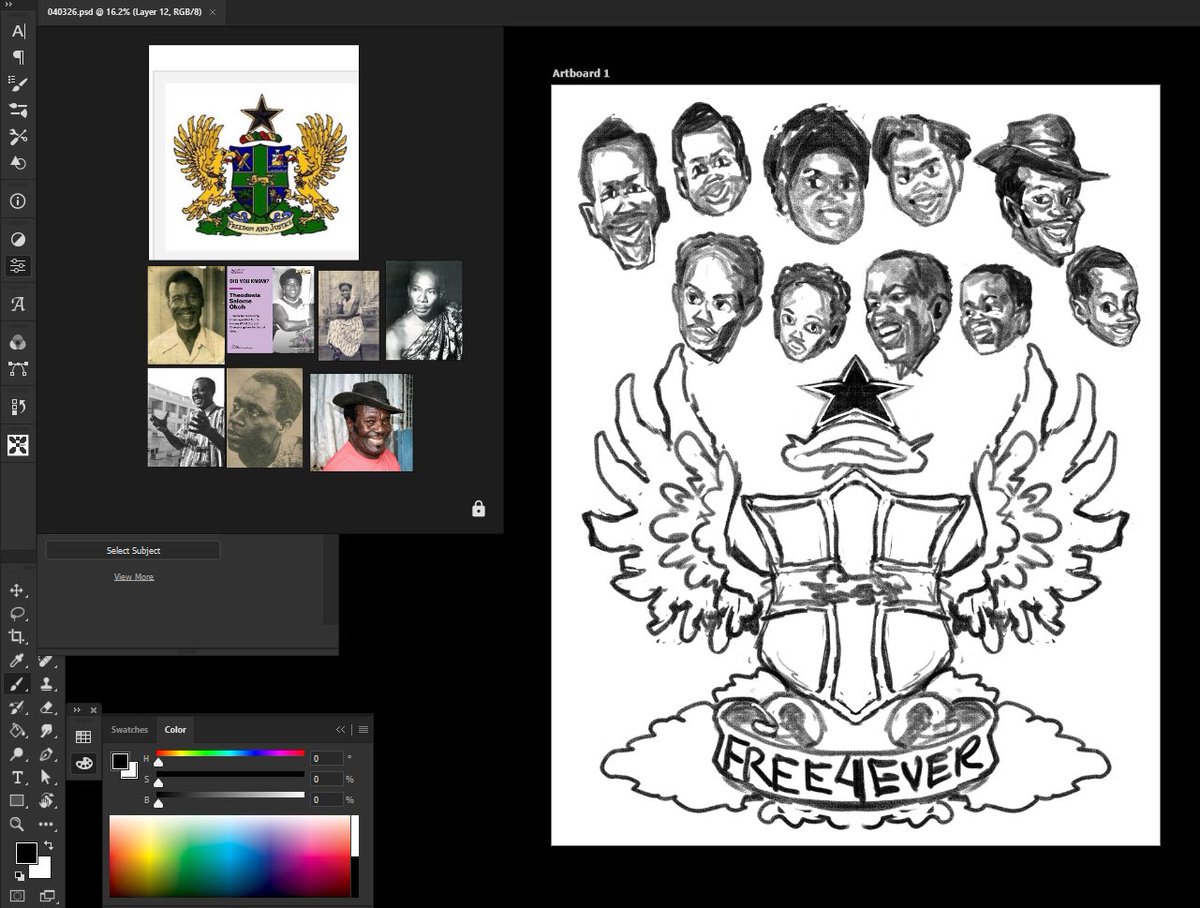
Task: Collapse the Color panel to icons
Action: 341,730
